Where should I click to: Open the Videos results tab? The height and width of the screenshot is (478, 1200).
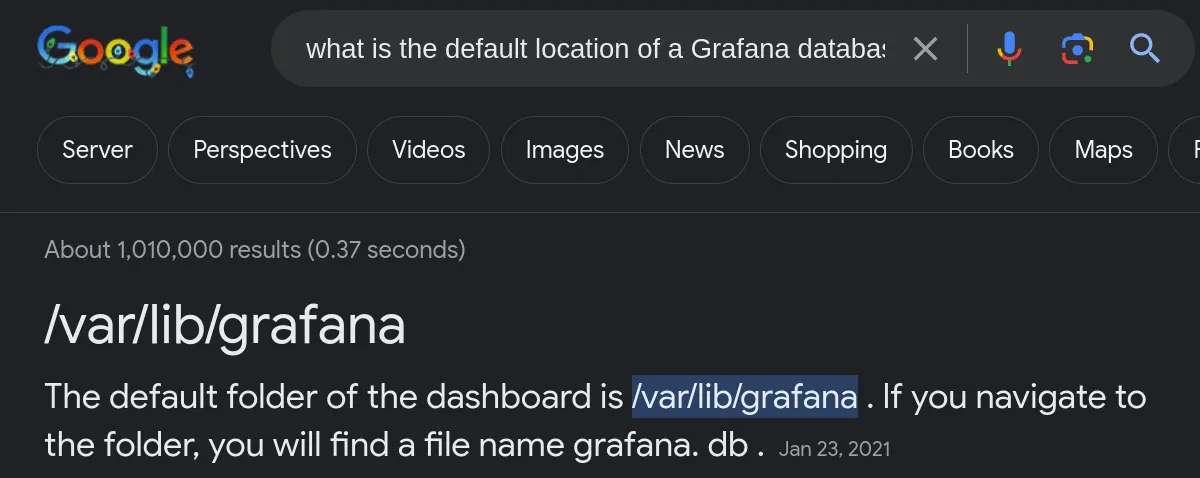point(428,150)
